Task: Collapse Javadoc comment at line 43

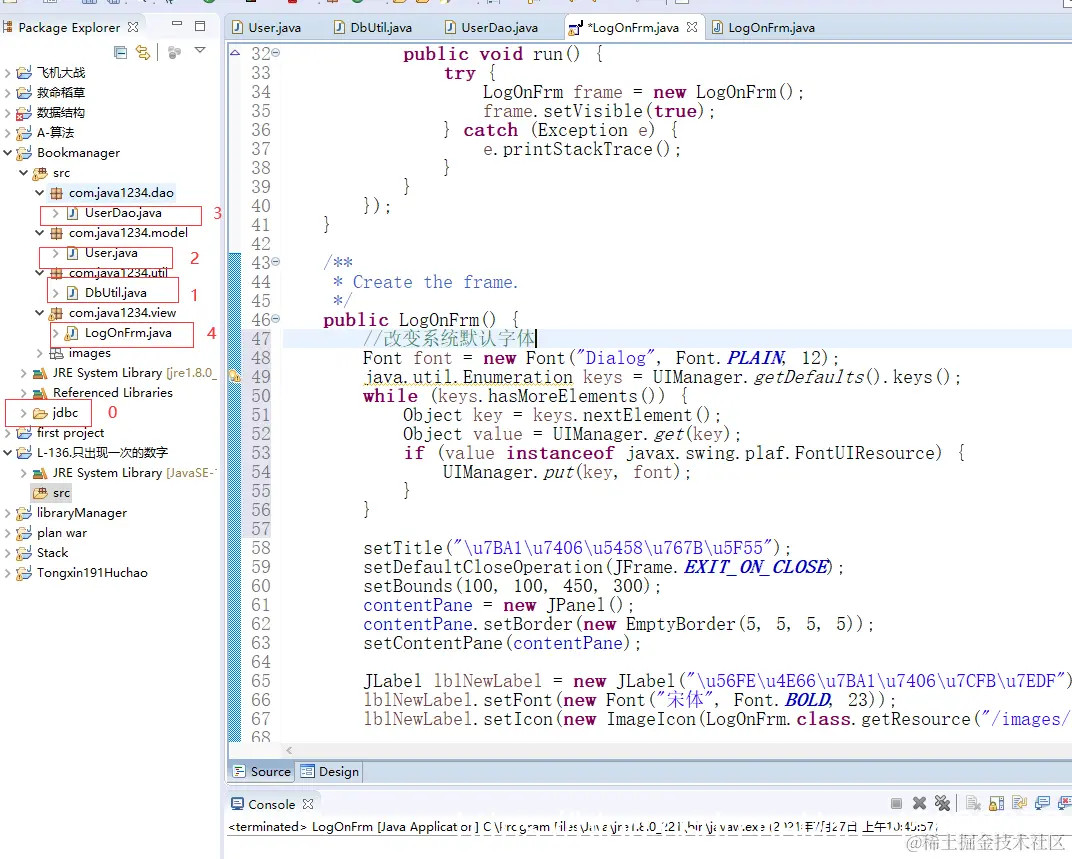Action: click(x=276, y=261)
